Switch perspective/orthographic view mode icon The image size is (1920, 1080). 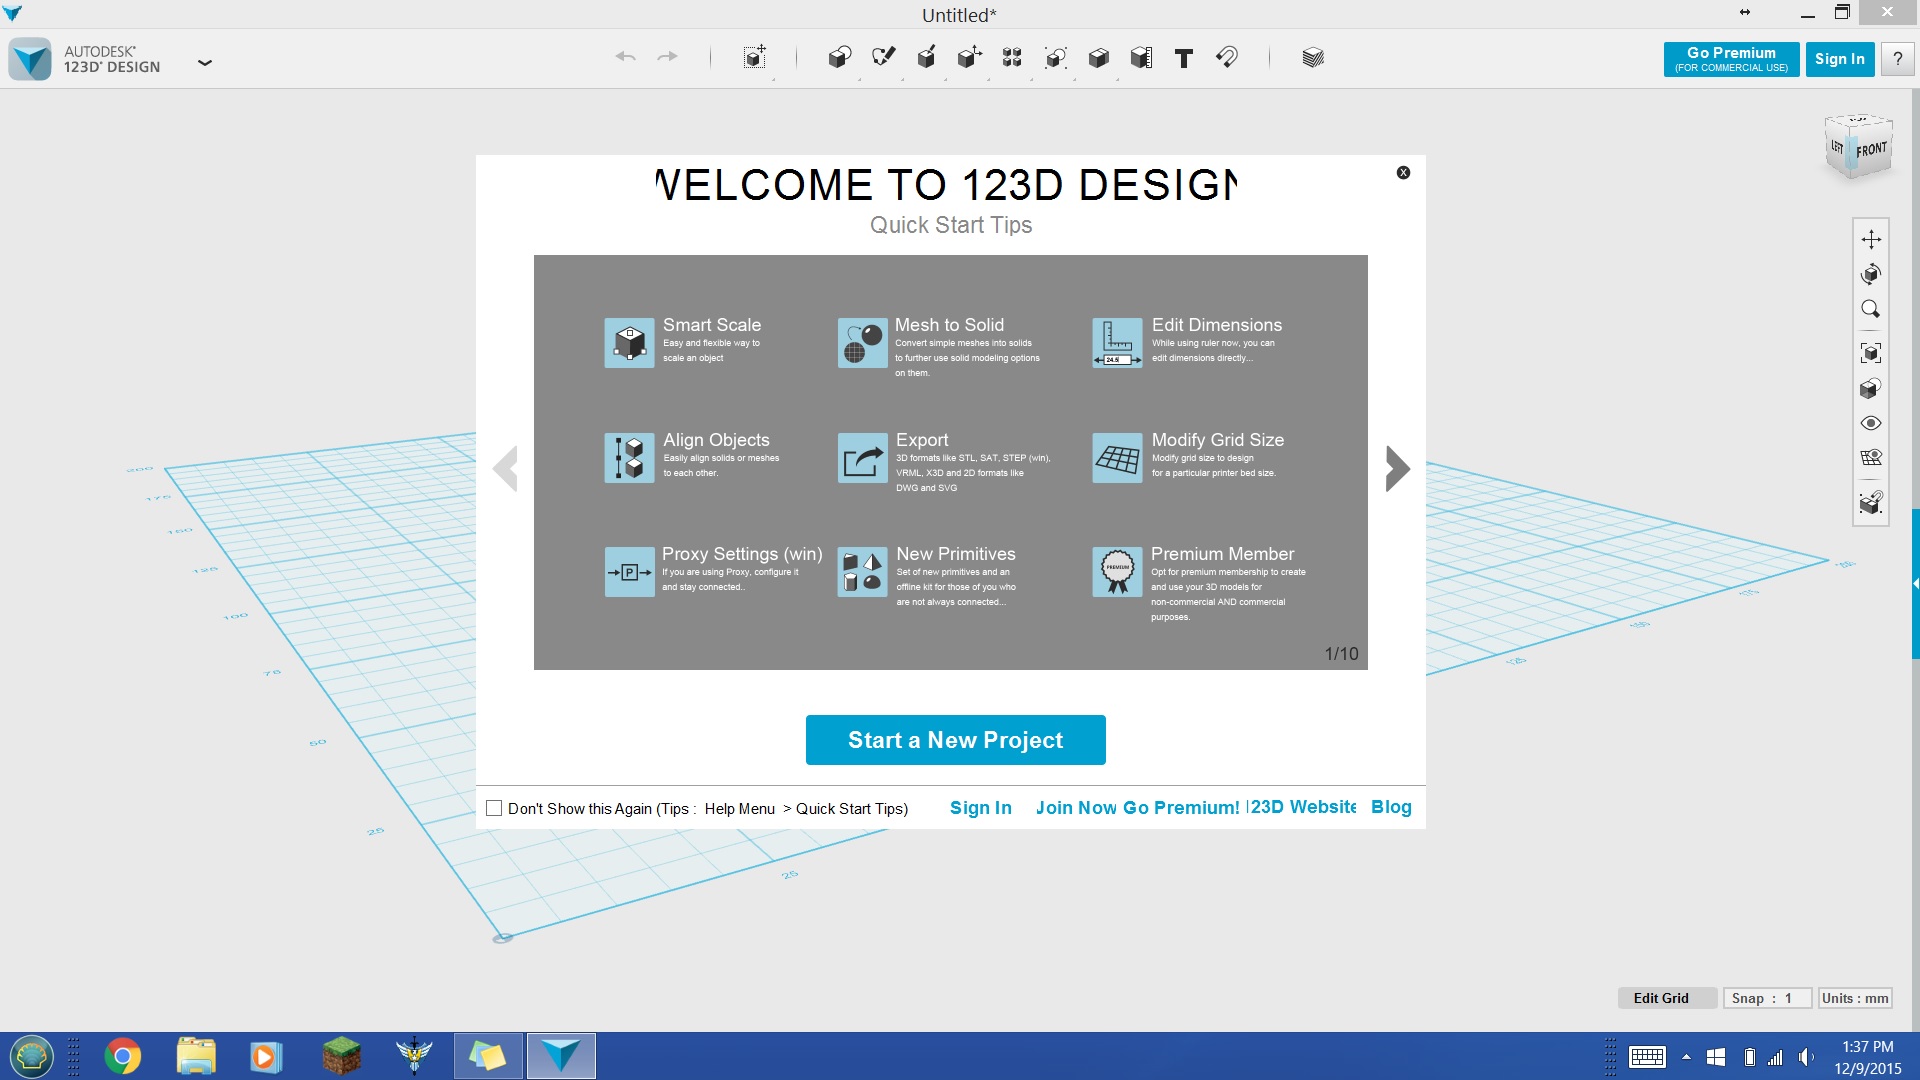1871,388
